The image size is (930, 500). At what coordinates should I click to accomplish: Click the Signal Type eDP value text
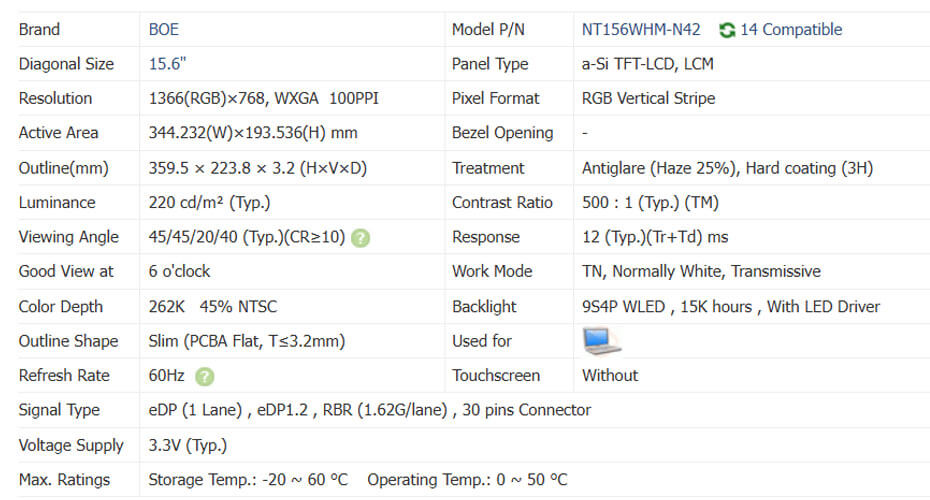[x=369, y=410]
